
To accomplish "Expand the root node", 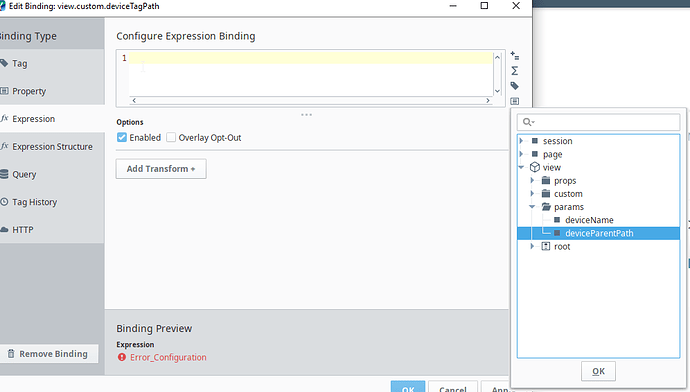I will (x=532, y=246).
